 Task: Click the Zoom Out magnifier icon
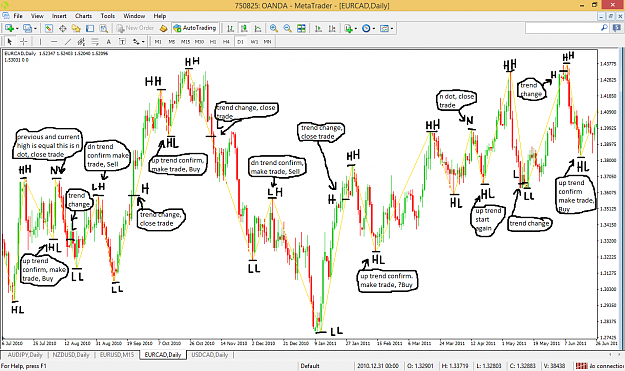(287, 28)
